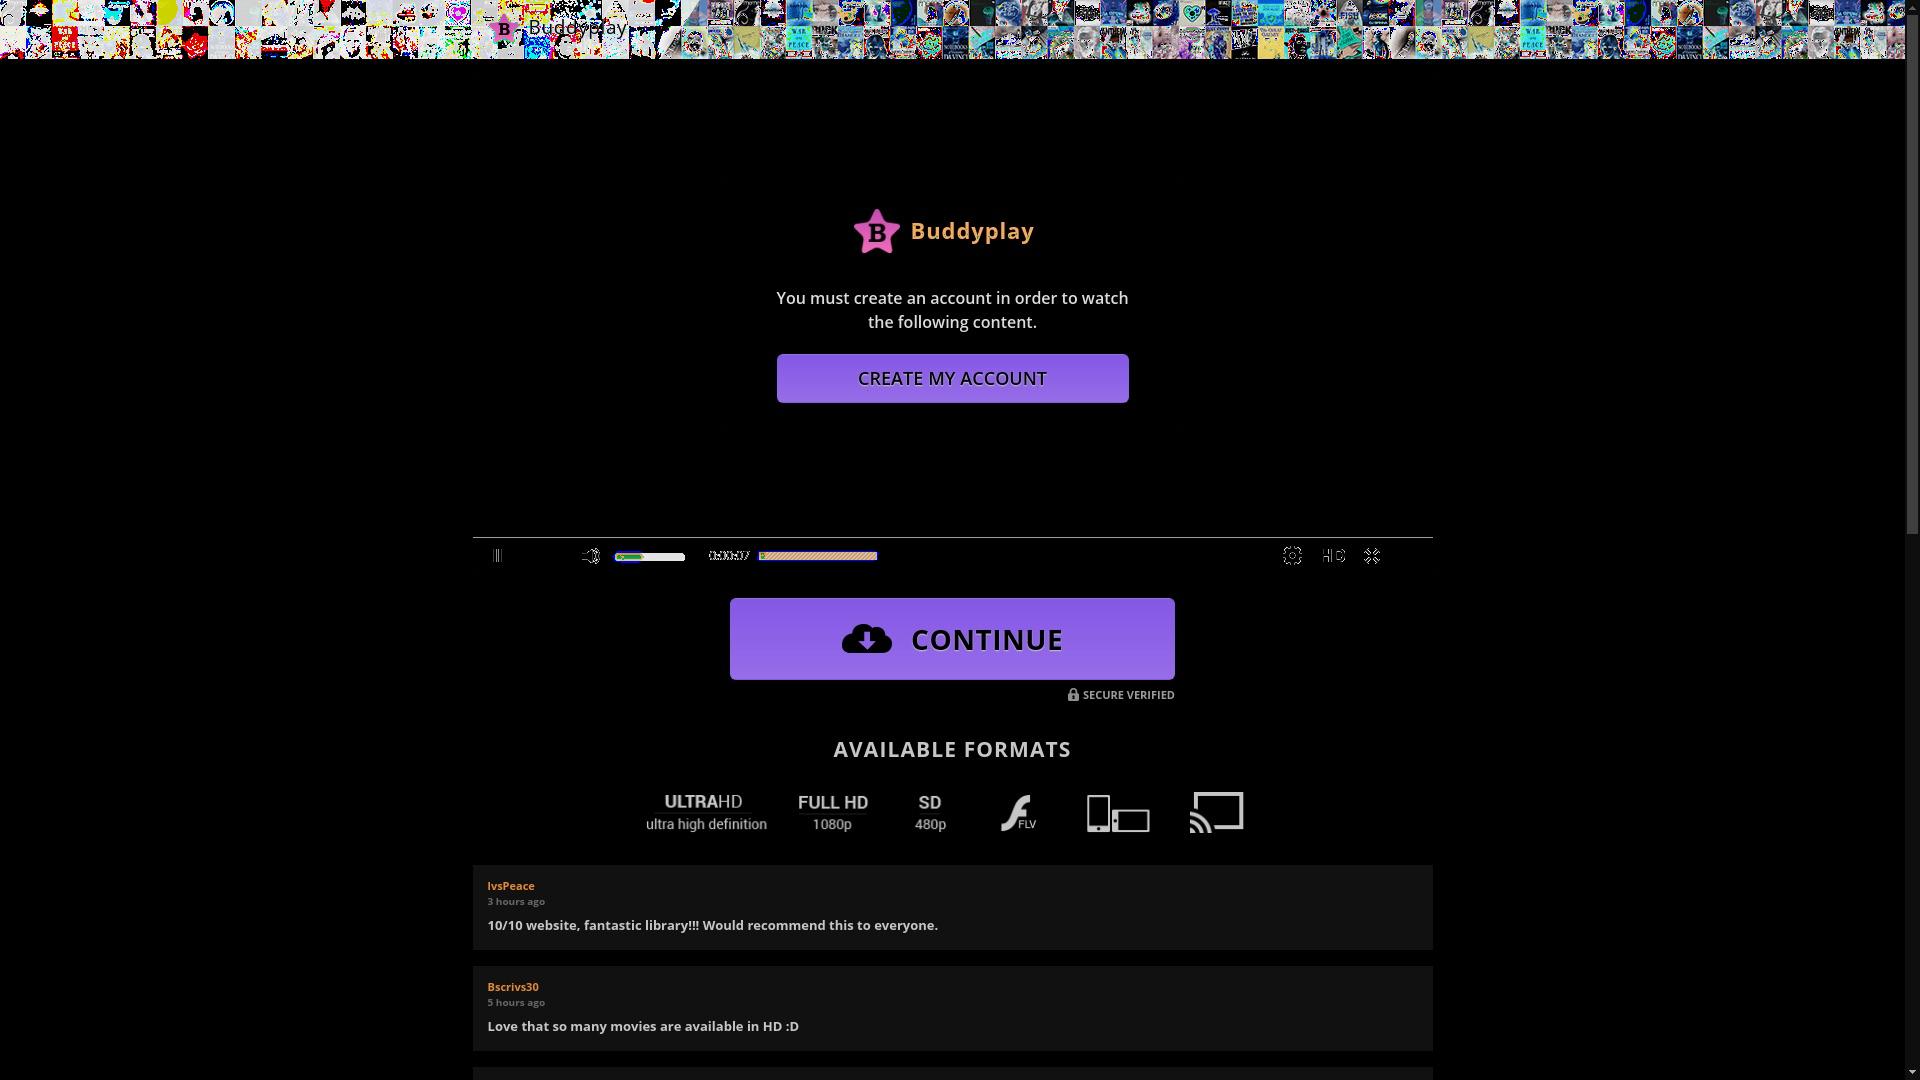Open player settings gear icon

[x=1292, y=556]
